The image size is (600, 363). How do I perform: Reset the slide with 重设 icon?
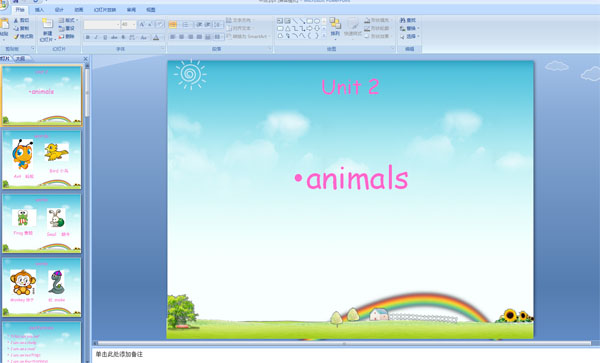click(61, 28)
